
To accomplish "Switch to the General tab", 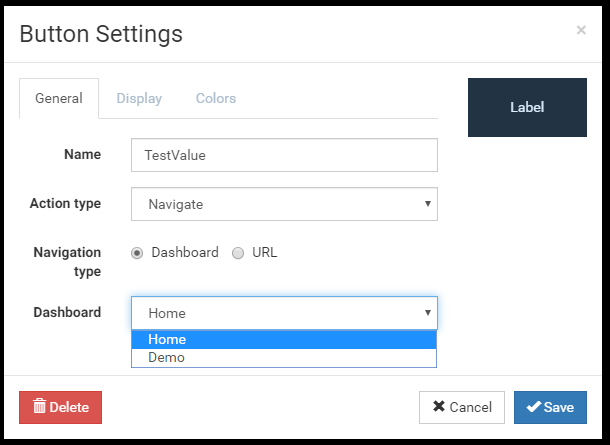I will point(59,99).
